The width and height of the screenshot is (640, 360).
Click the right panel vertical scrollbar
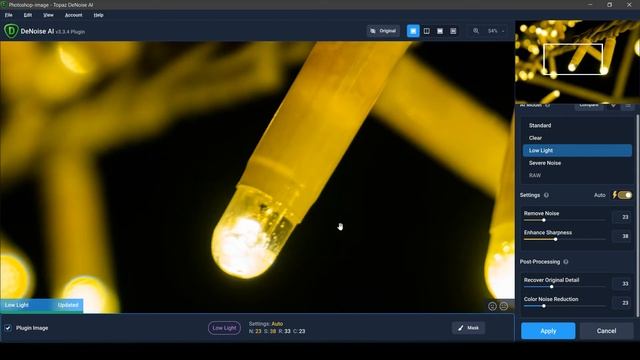(x=637, y=216)
